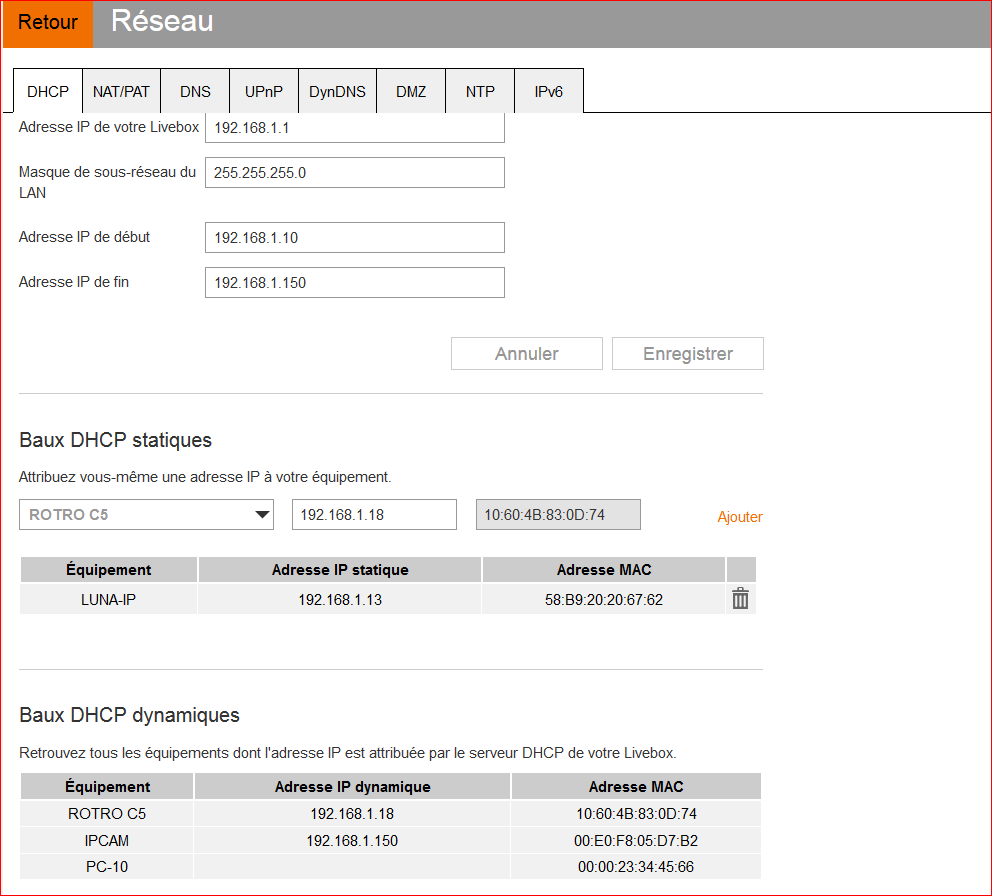Select the LAN subnet mask field

point(354,172)
